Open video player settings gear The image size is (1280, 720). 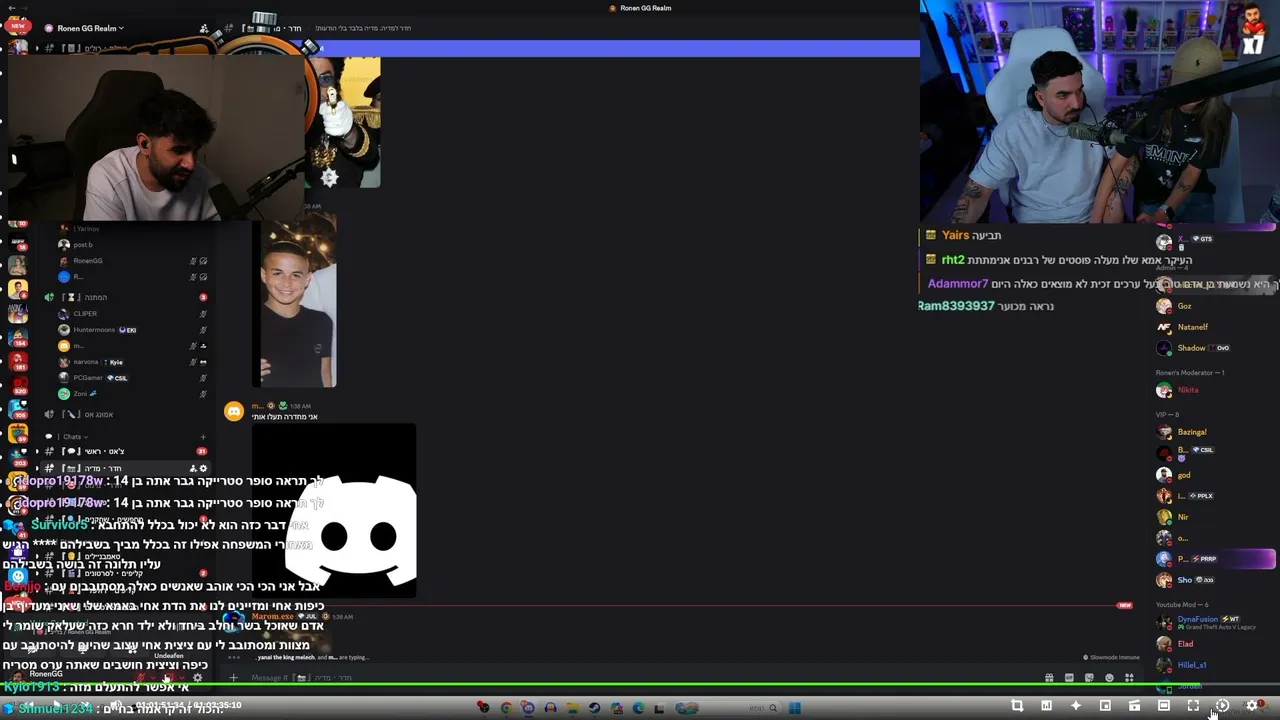point(1251,706)
